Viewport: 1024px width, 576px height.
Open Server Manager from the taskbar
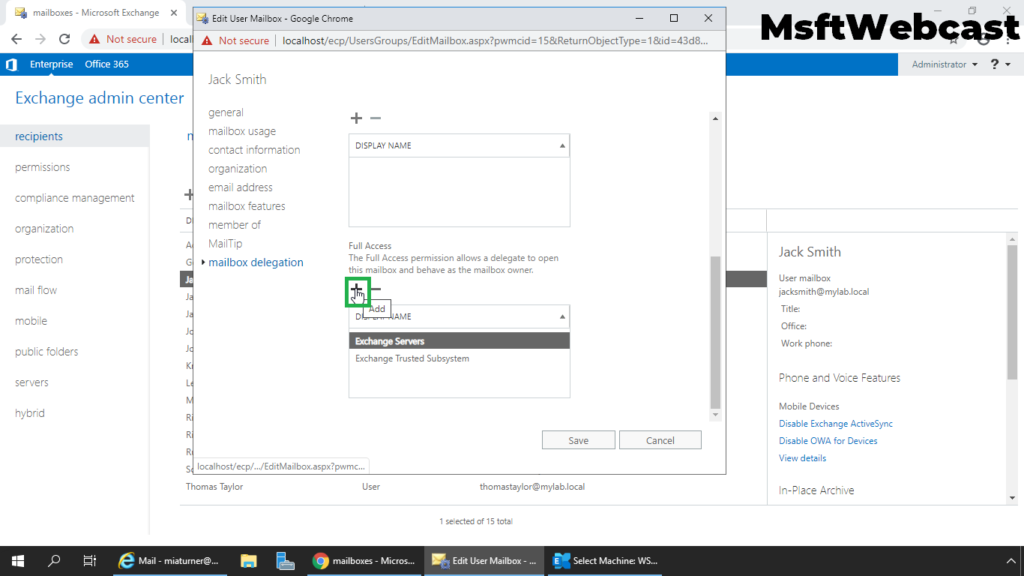click(285, 561)
